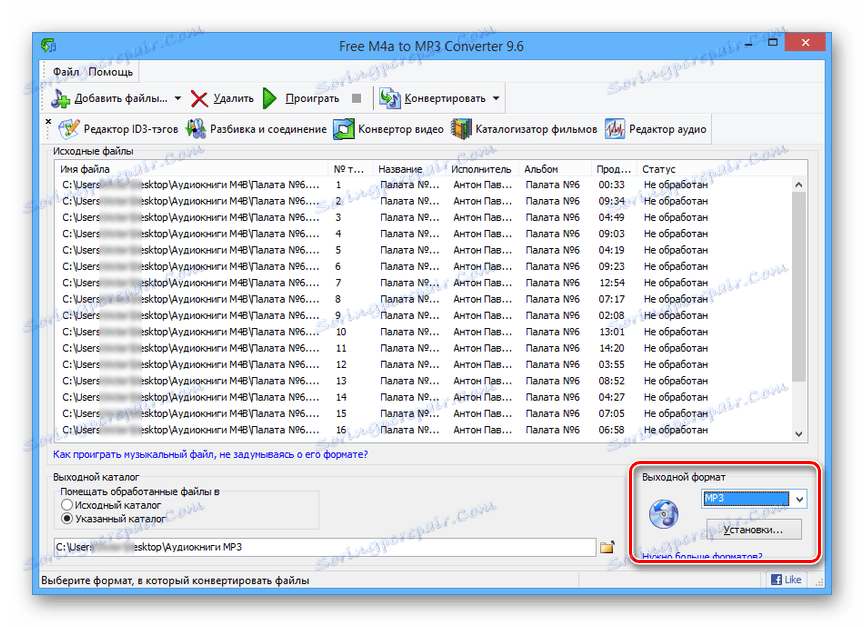The image size is (864, 627).
Task: Select the file row with duration 12:54
Action: click(424, 283)
